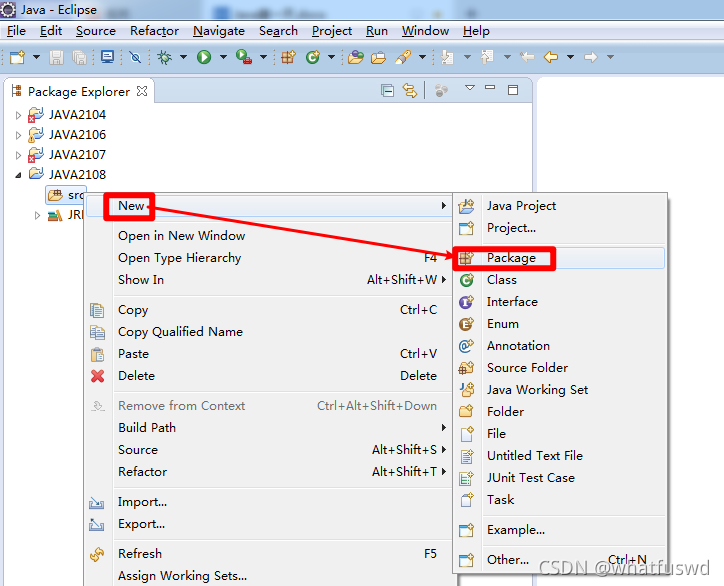Click Collapse All in Package Explorer
724x586 pixels.
pyautogui.click(x=387, y=91)
